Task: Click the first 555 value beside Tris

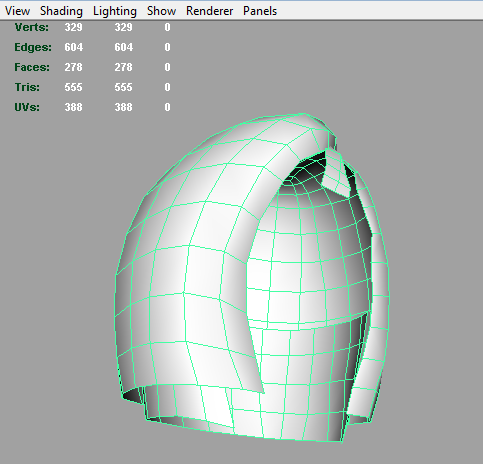Action: point(73,87)
